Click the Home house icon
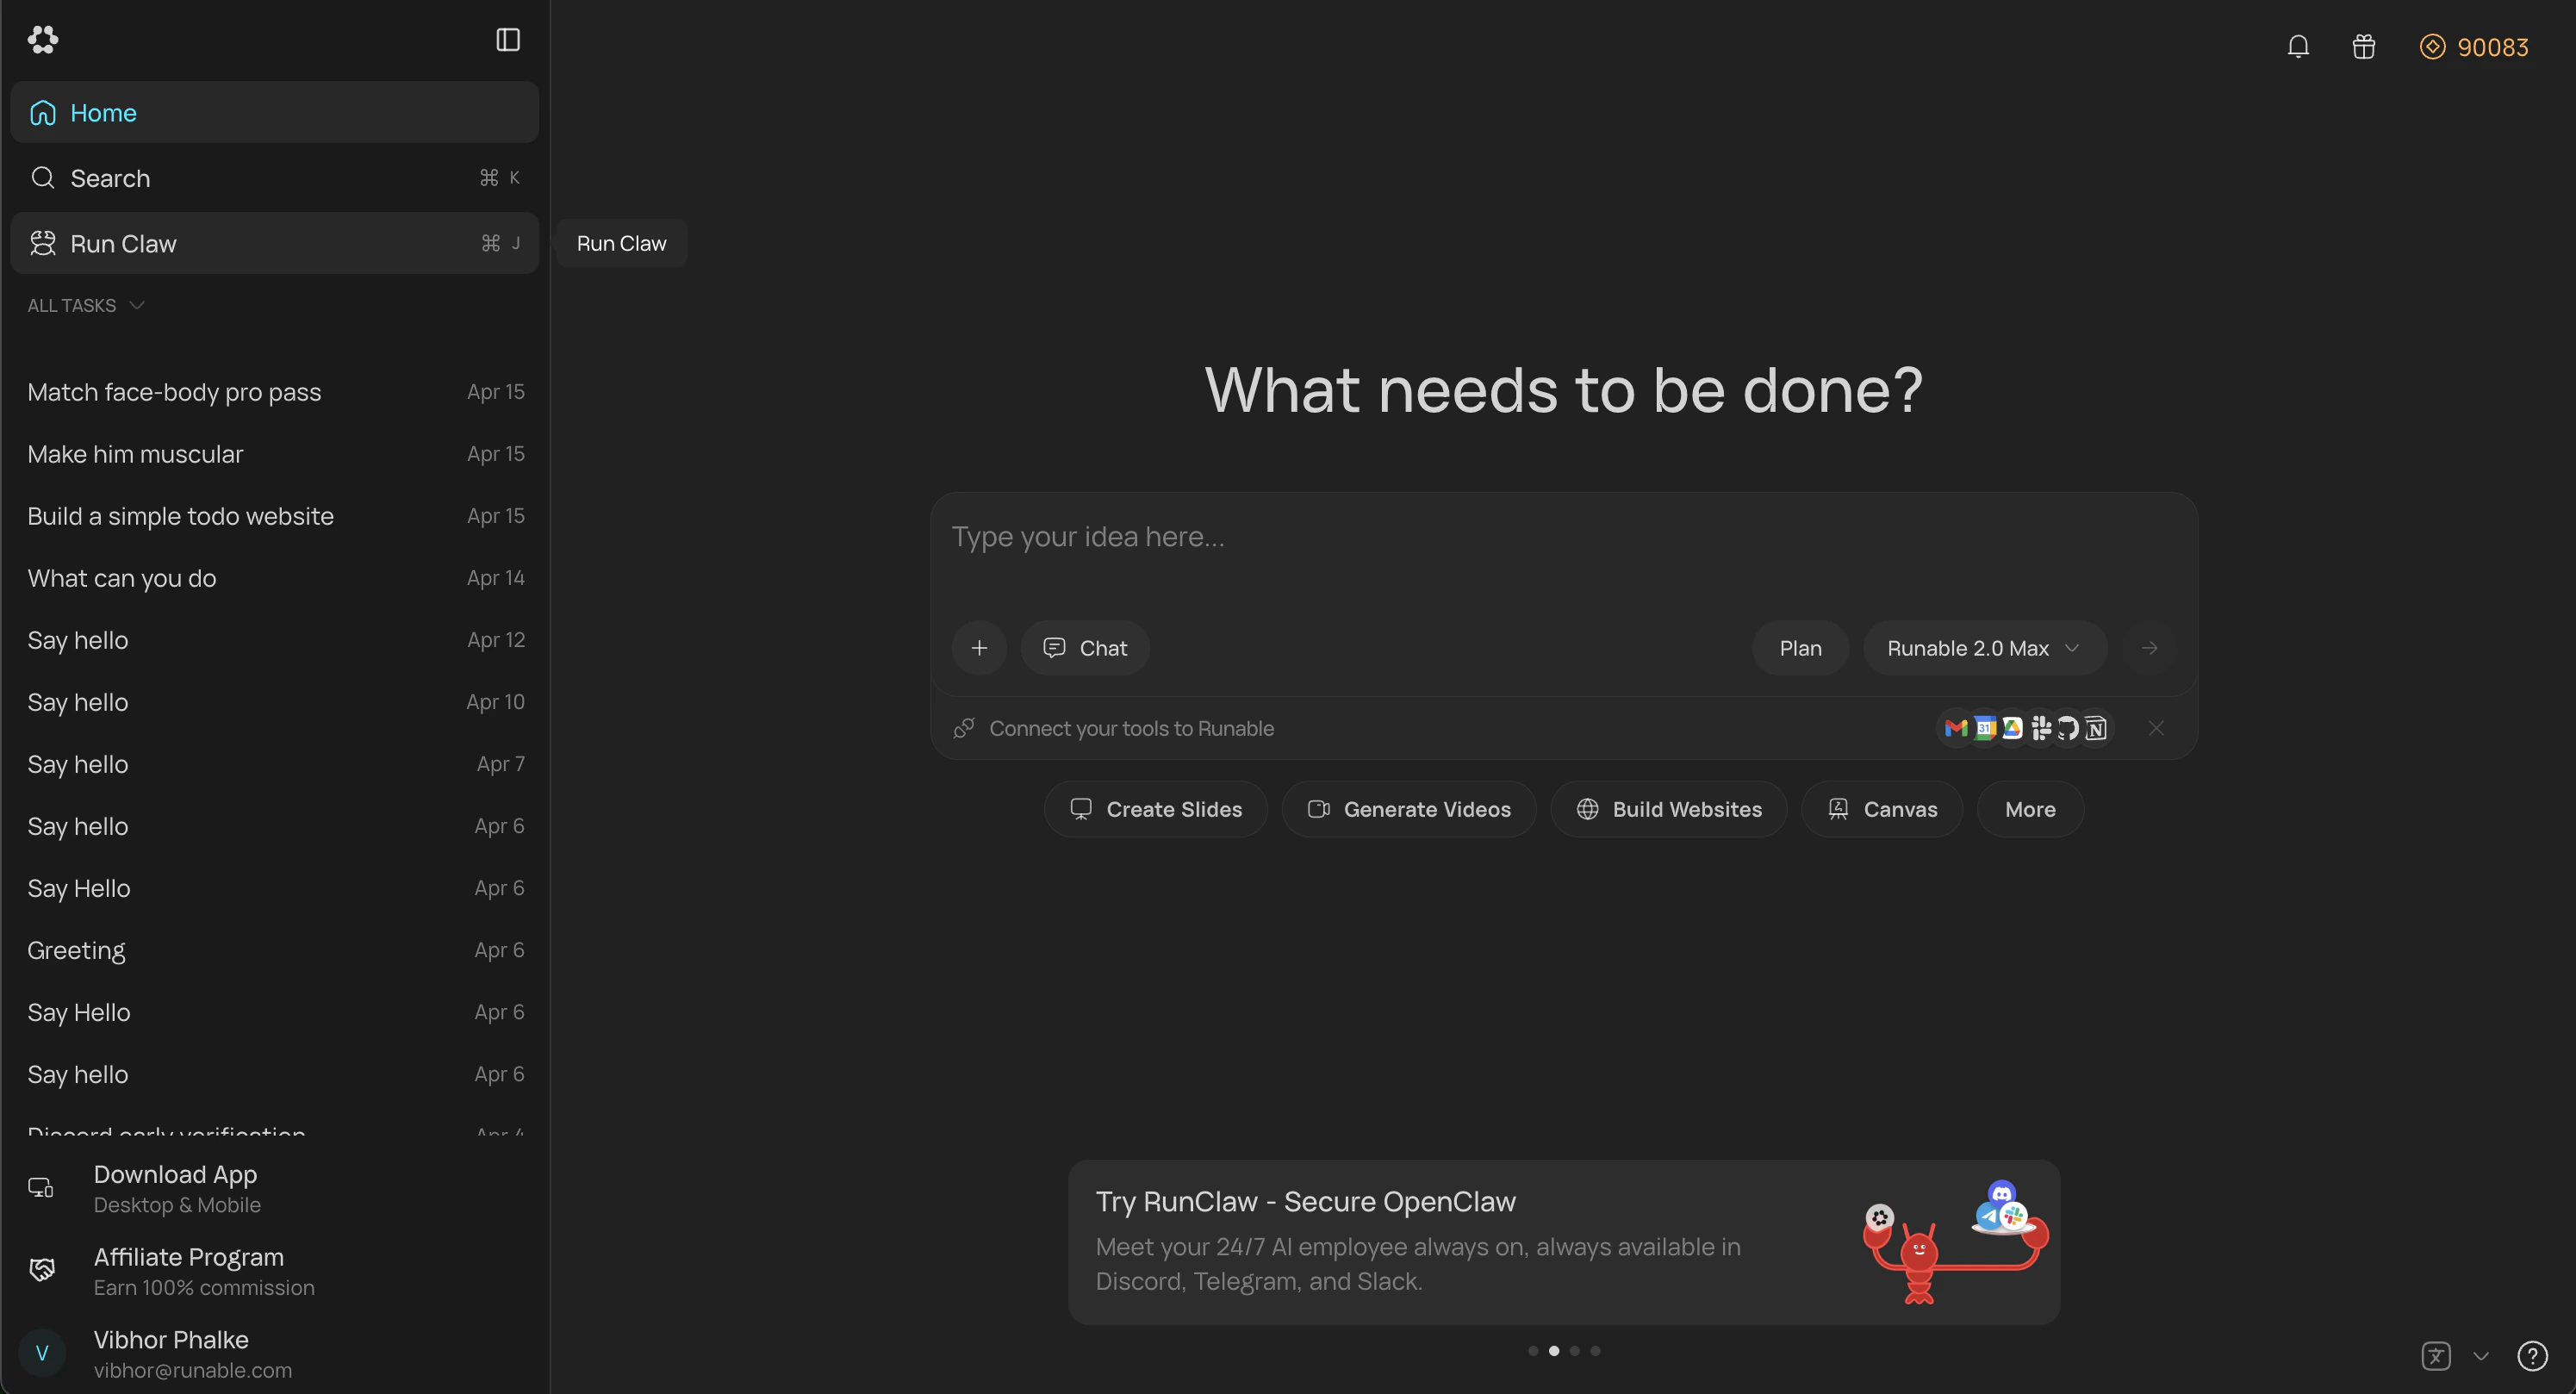The height and width of the screenshot is (1394, 2576). (43, 113)
